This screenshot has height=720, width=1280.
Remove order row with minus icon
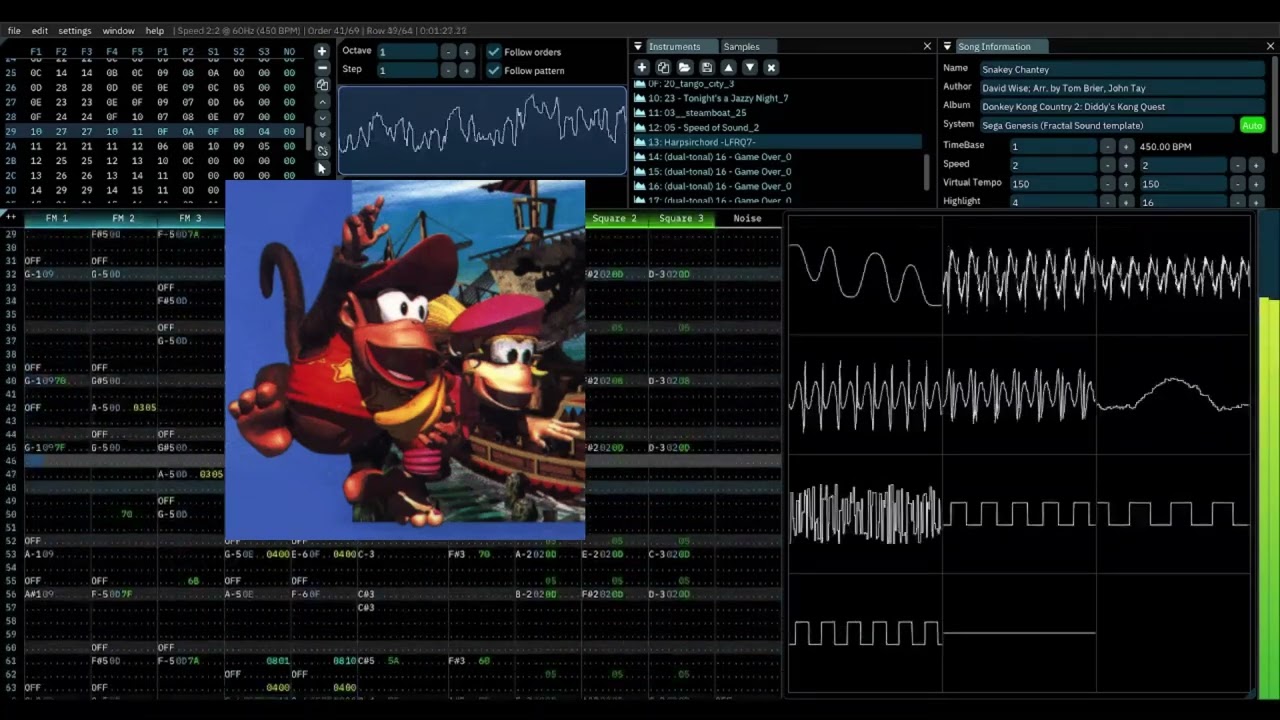click(x=322, y=68)
